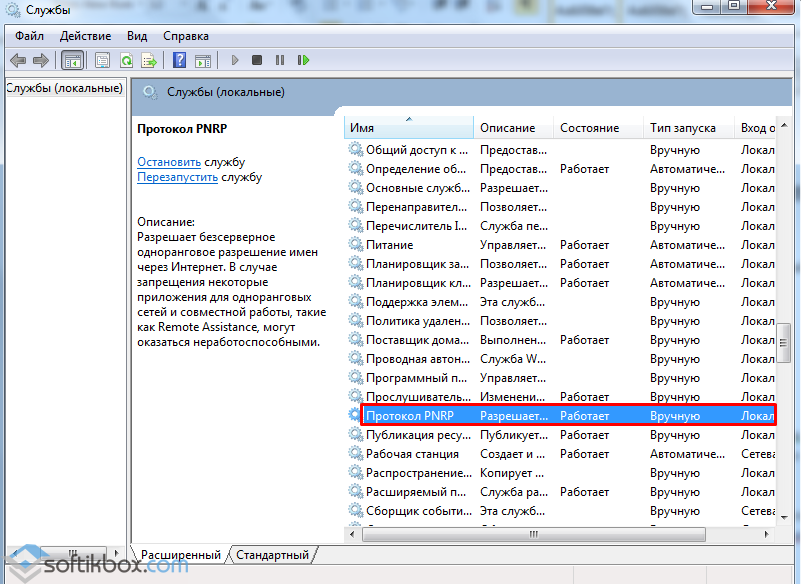Open the Properties toolbar icon
Viewport: 801px width, 584px height.
[x=102, y=60]
